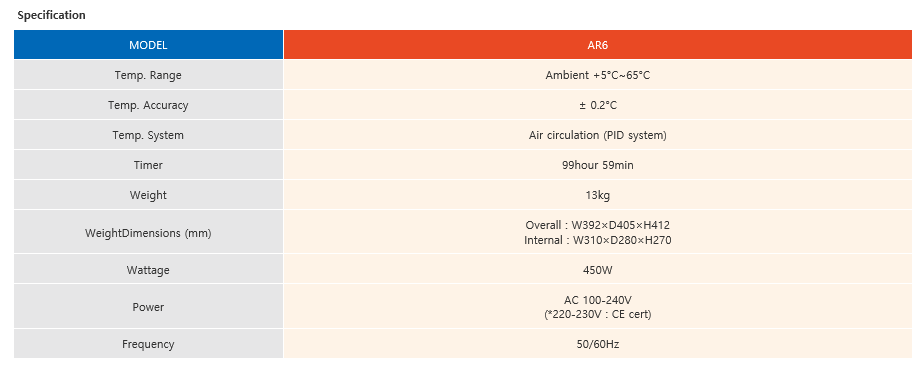Click the 13kg value cell
The height and width of the screenshot is (378, 918).
598,195
